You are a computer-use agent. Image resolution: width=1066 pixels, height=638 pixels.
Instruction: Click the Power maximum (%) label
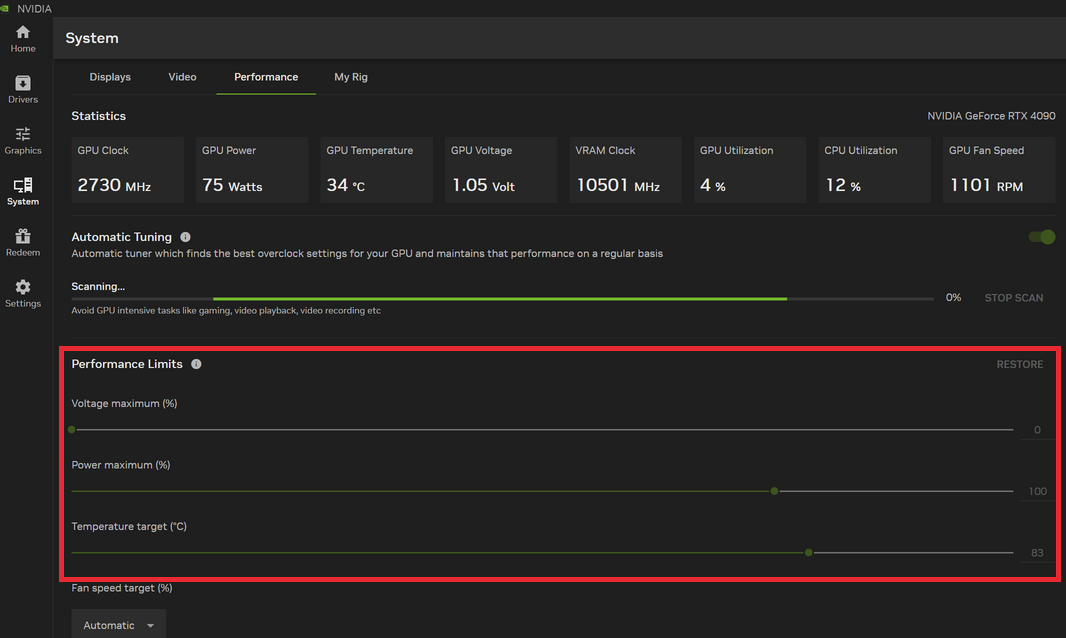121,465
